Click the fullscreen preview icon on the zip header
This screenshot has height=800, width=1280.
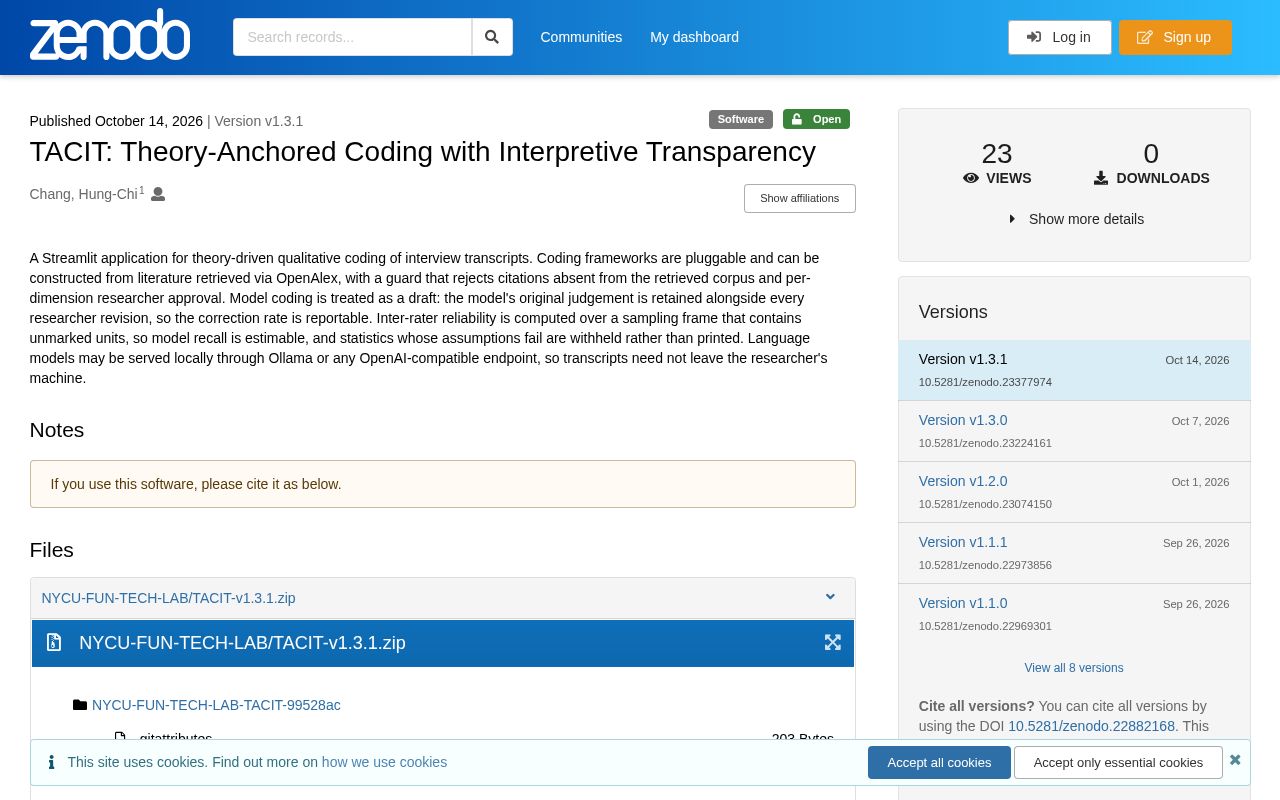point(832,642)
